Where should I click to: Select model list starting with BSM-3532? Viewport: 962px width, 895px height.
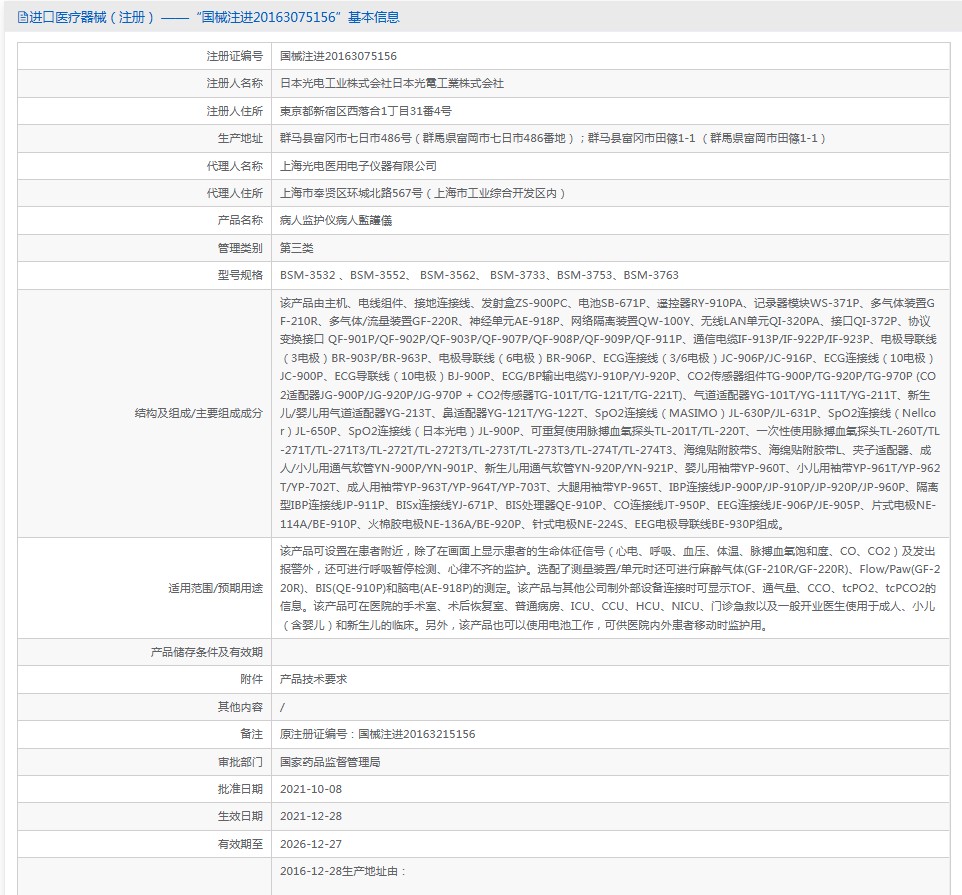(x=479, y=275)
